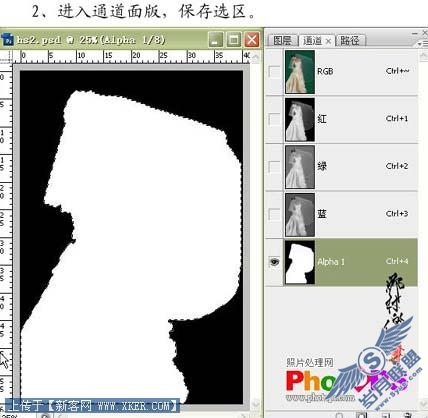The image size is (428, 418).
Task: Click the Photoshop document icon in title bar
Action: tap(7, 39)
